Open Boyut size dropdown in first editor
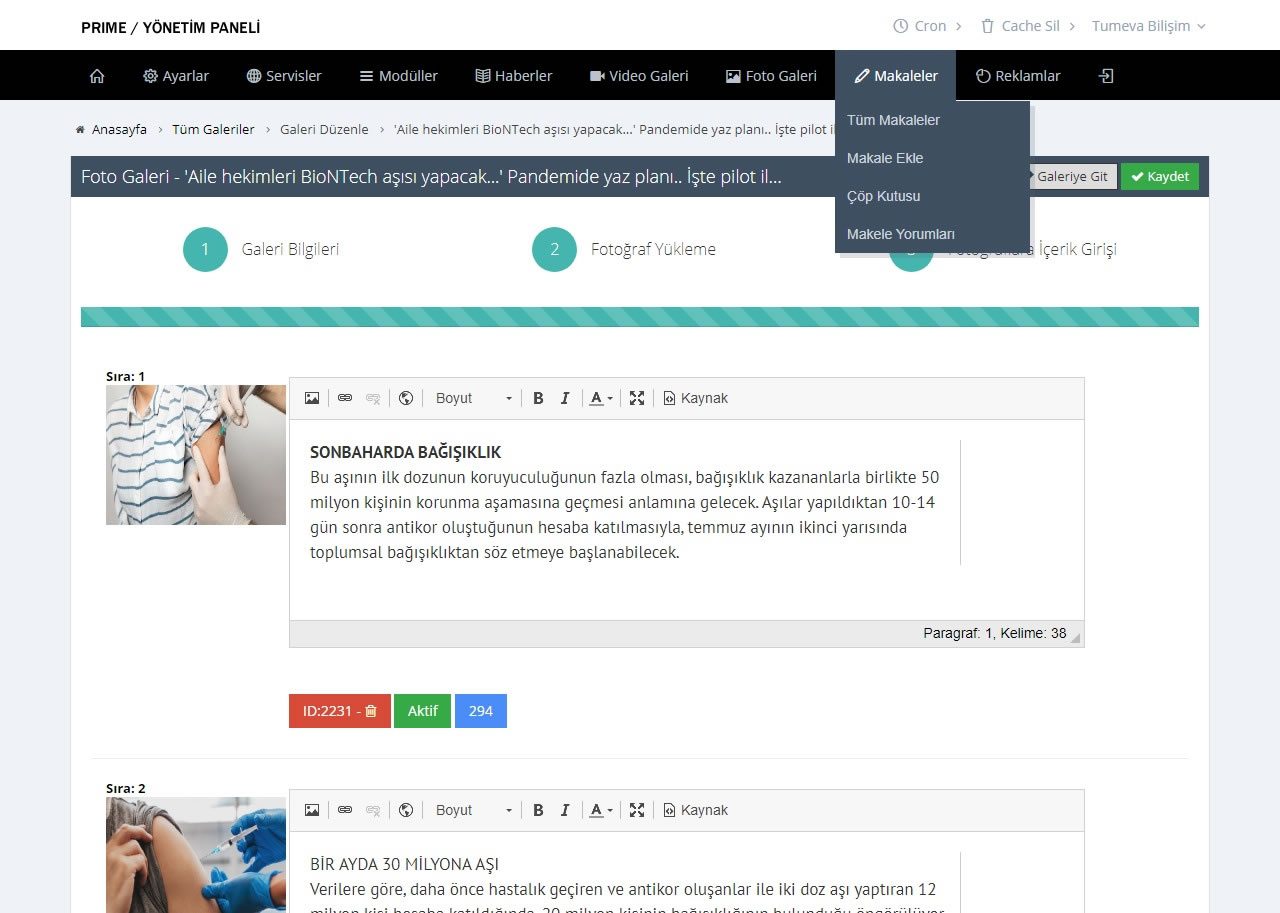The image size is (1280, 913). (x=473, y=398)
